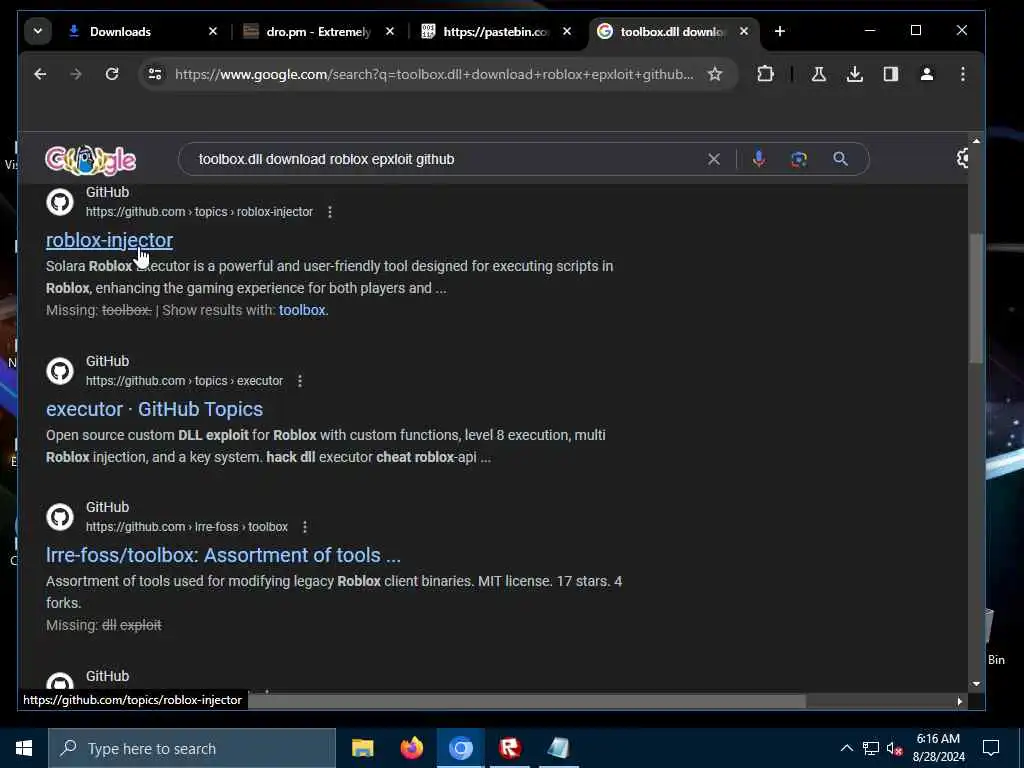Open the notification center icon
This screenshot has width=1024, height=768.
[x=991, y=748]
